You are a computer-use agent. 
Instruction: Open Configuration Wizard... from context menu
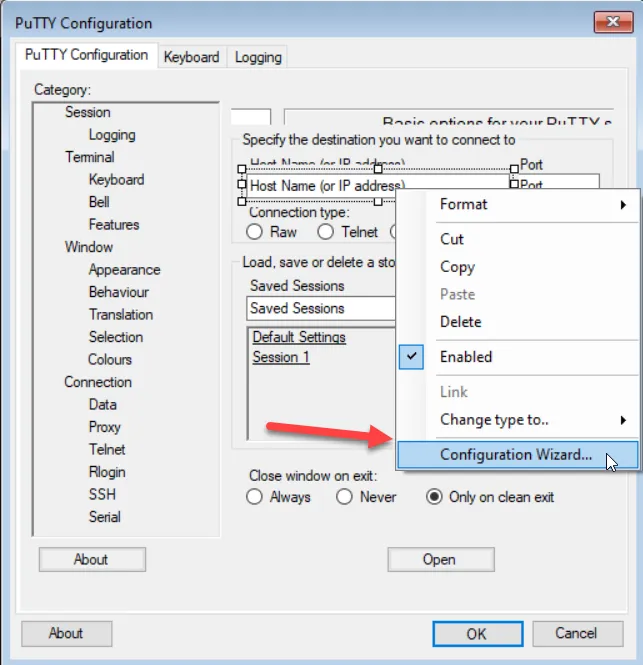tap(518, 455)
